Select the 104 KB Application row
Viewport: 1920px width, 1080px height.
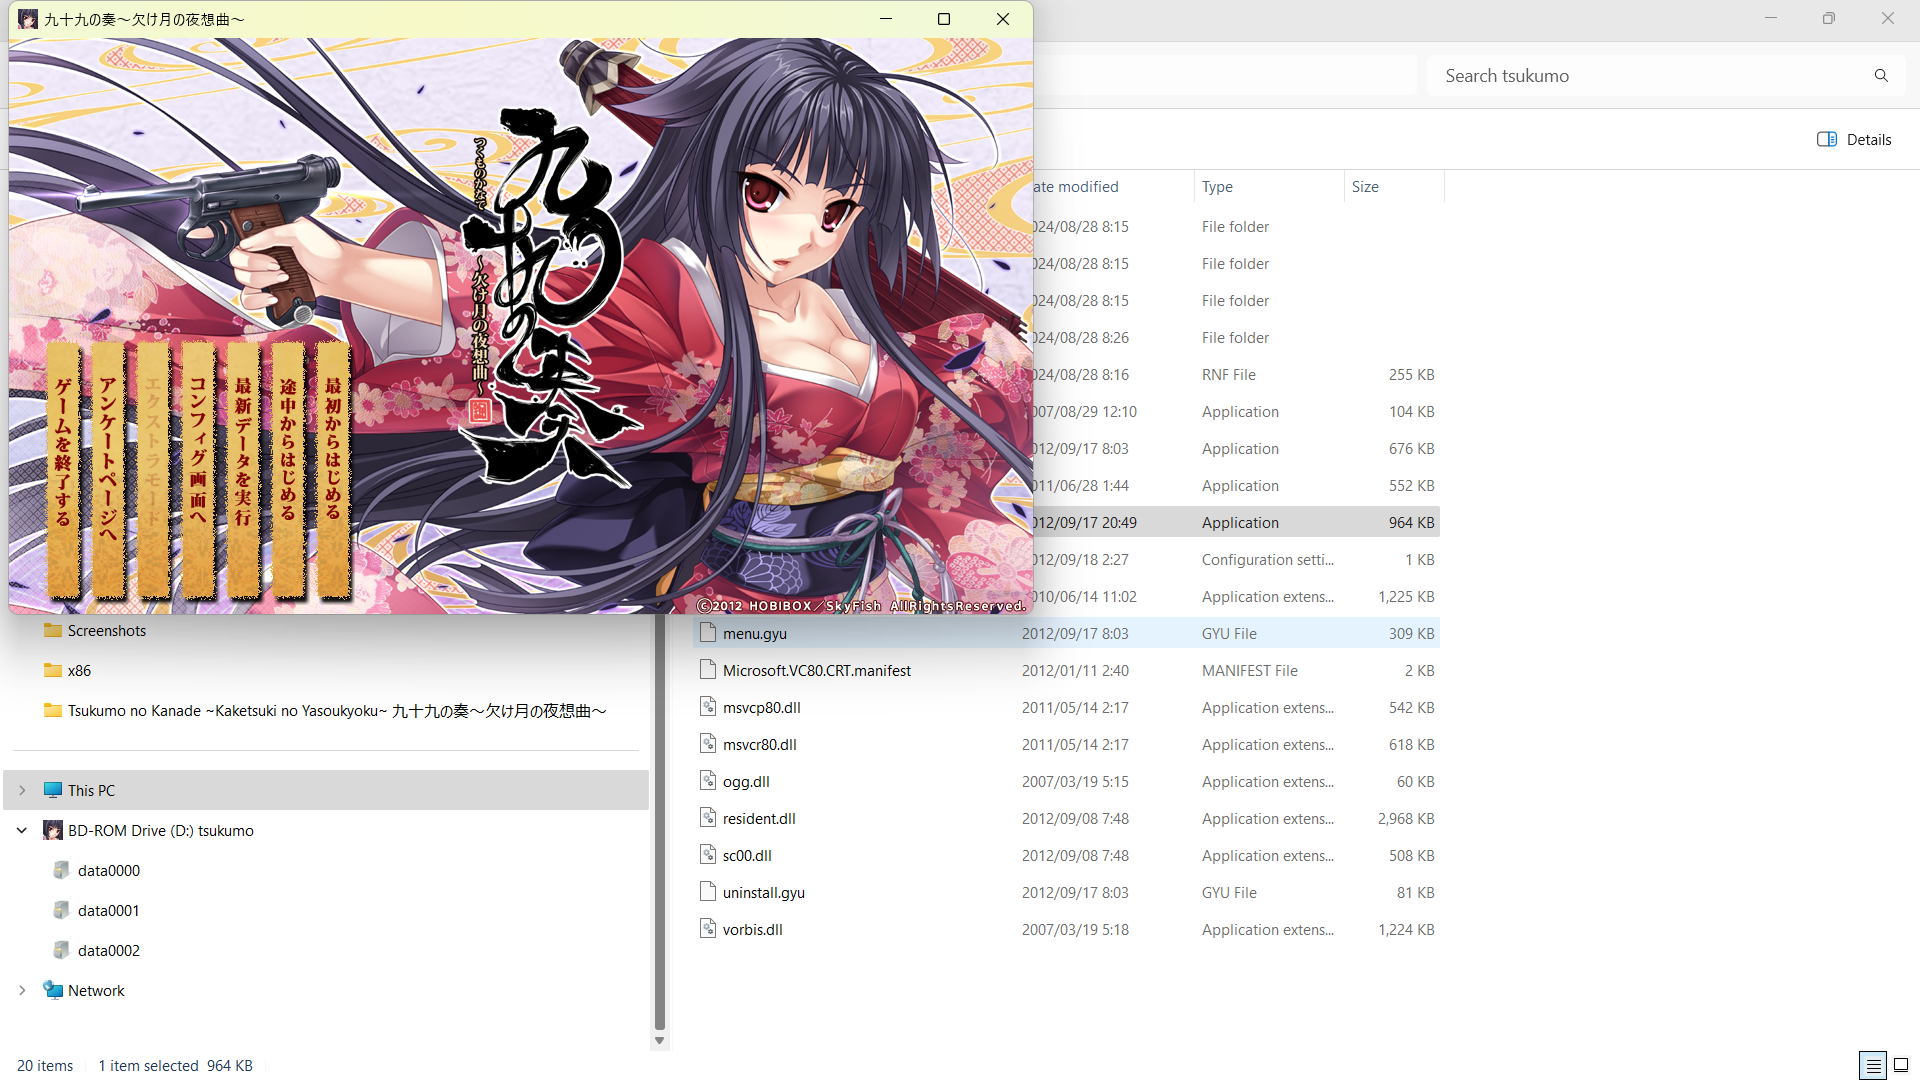(1236, 411)
